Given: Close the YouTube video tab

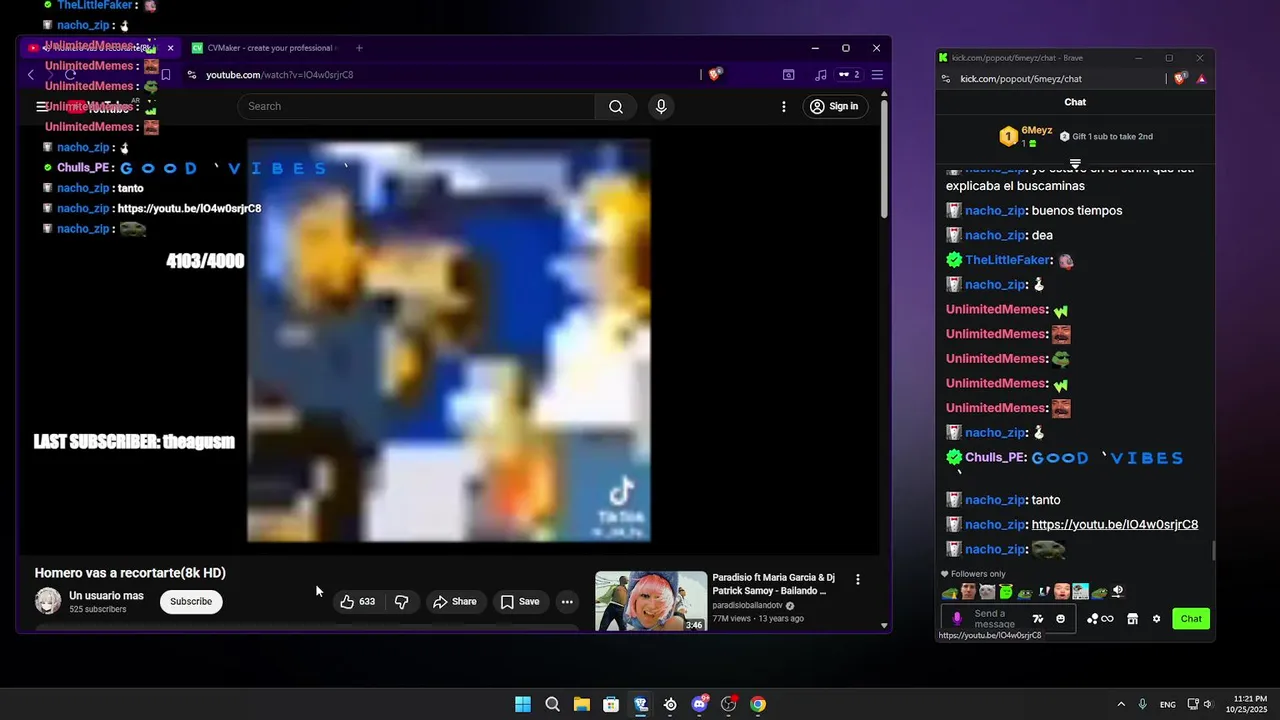Looking at the screenshot, I should click(170, 48).
